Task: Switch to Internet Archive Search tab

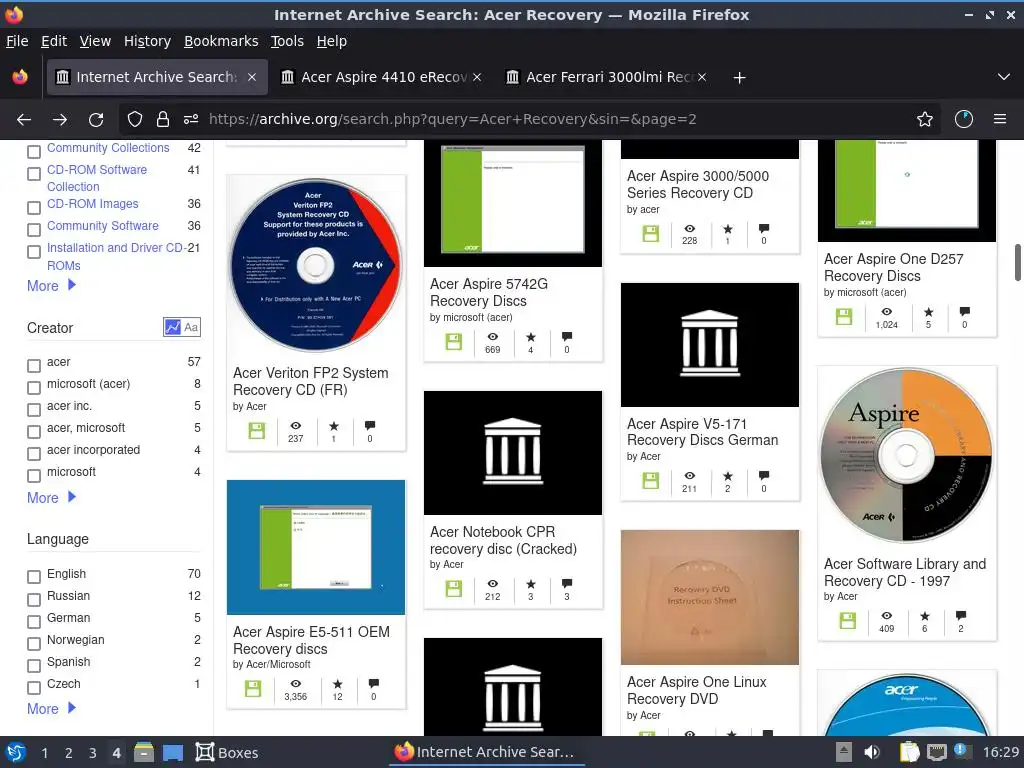Action: [x=157, y=77]
